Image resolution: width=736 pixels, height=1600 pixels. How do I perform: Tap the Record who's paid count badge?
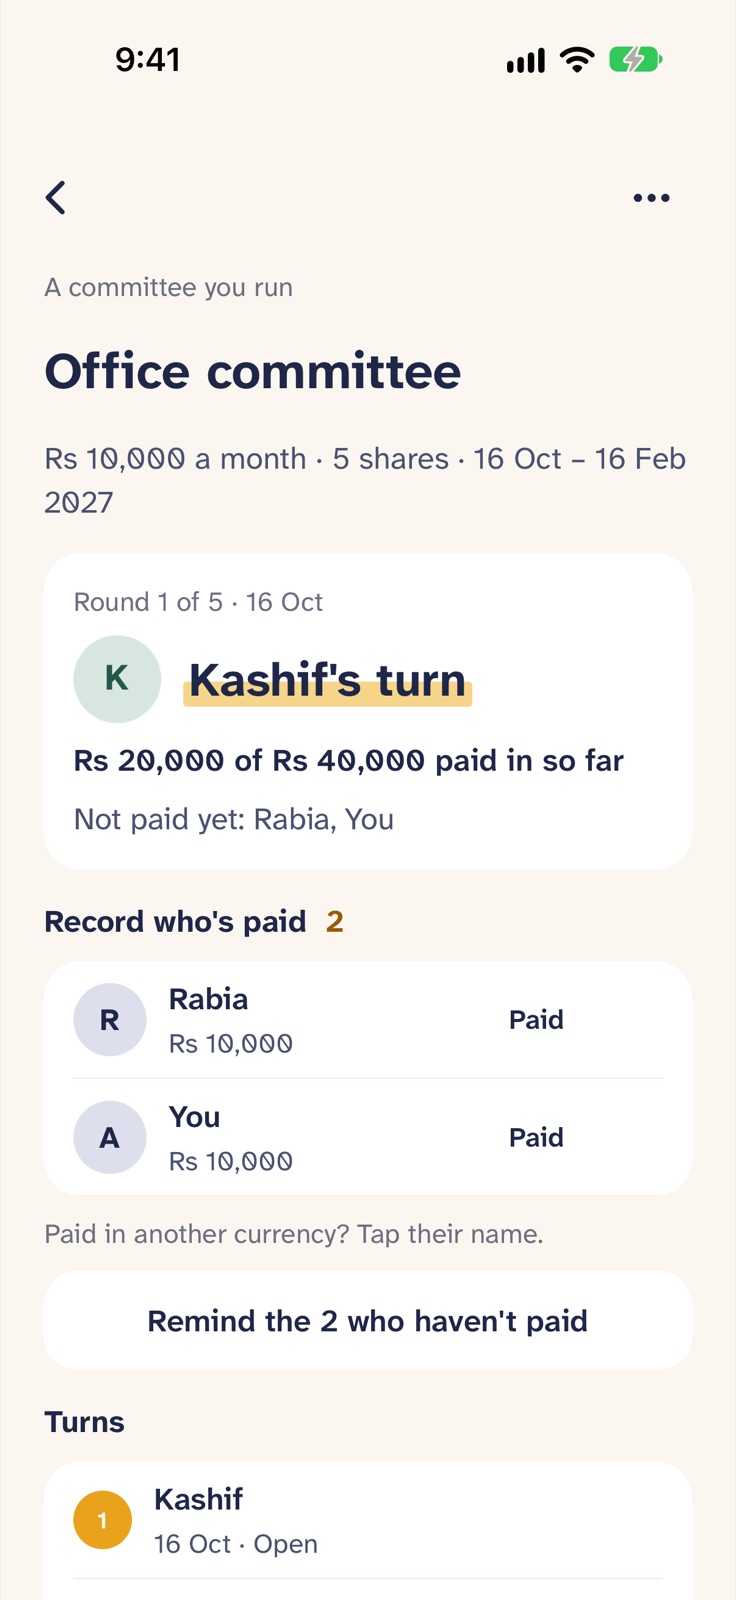[335, 922]
